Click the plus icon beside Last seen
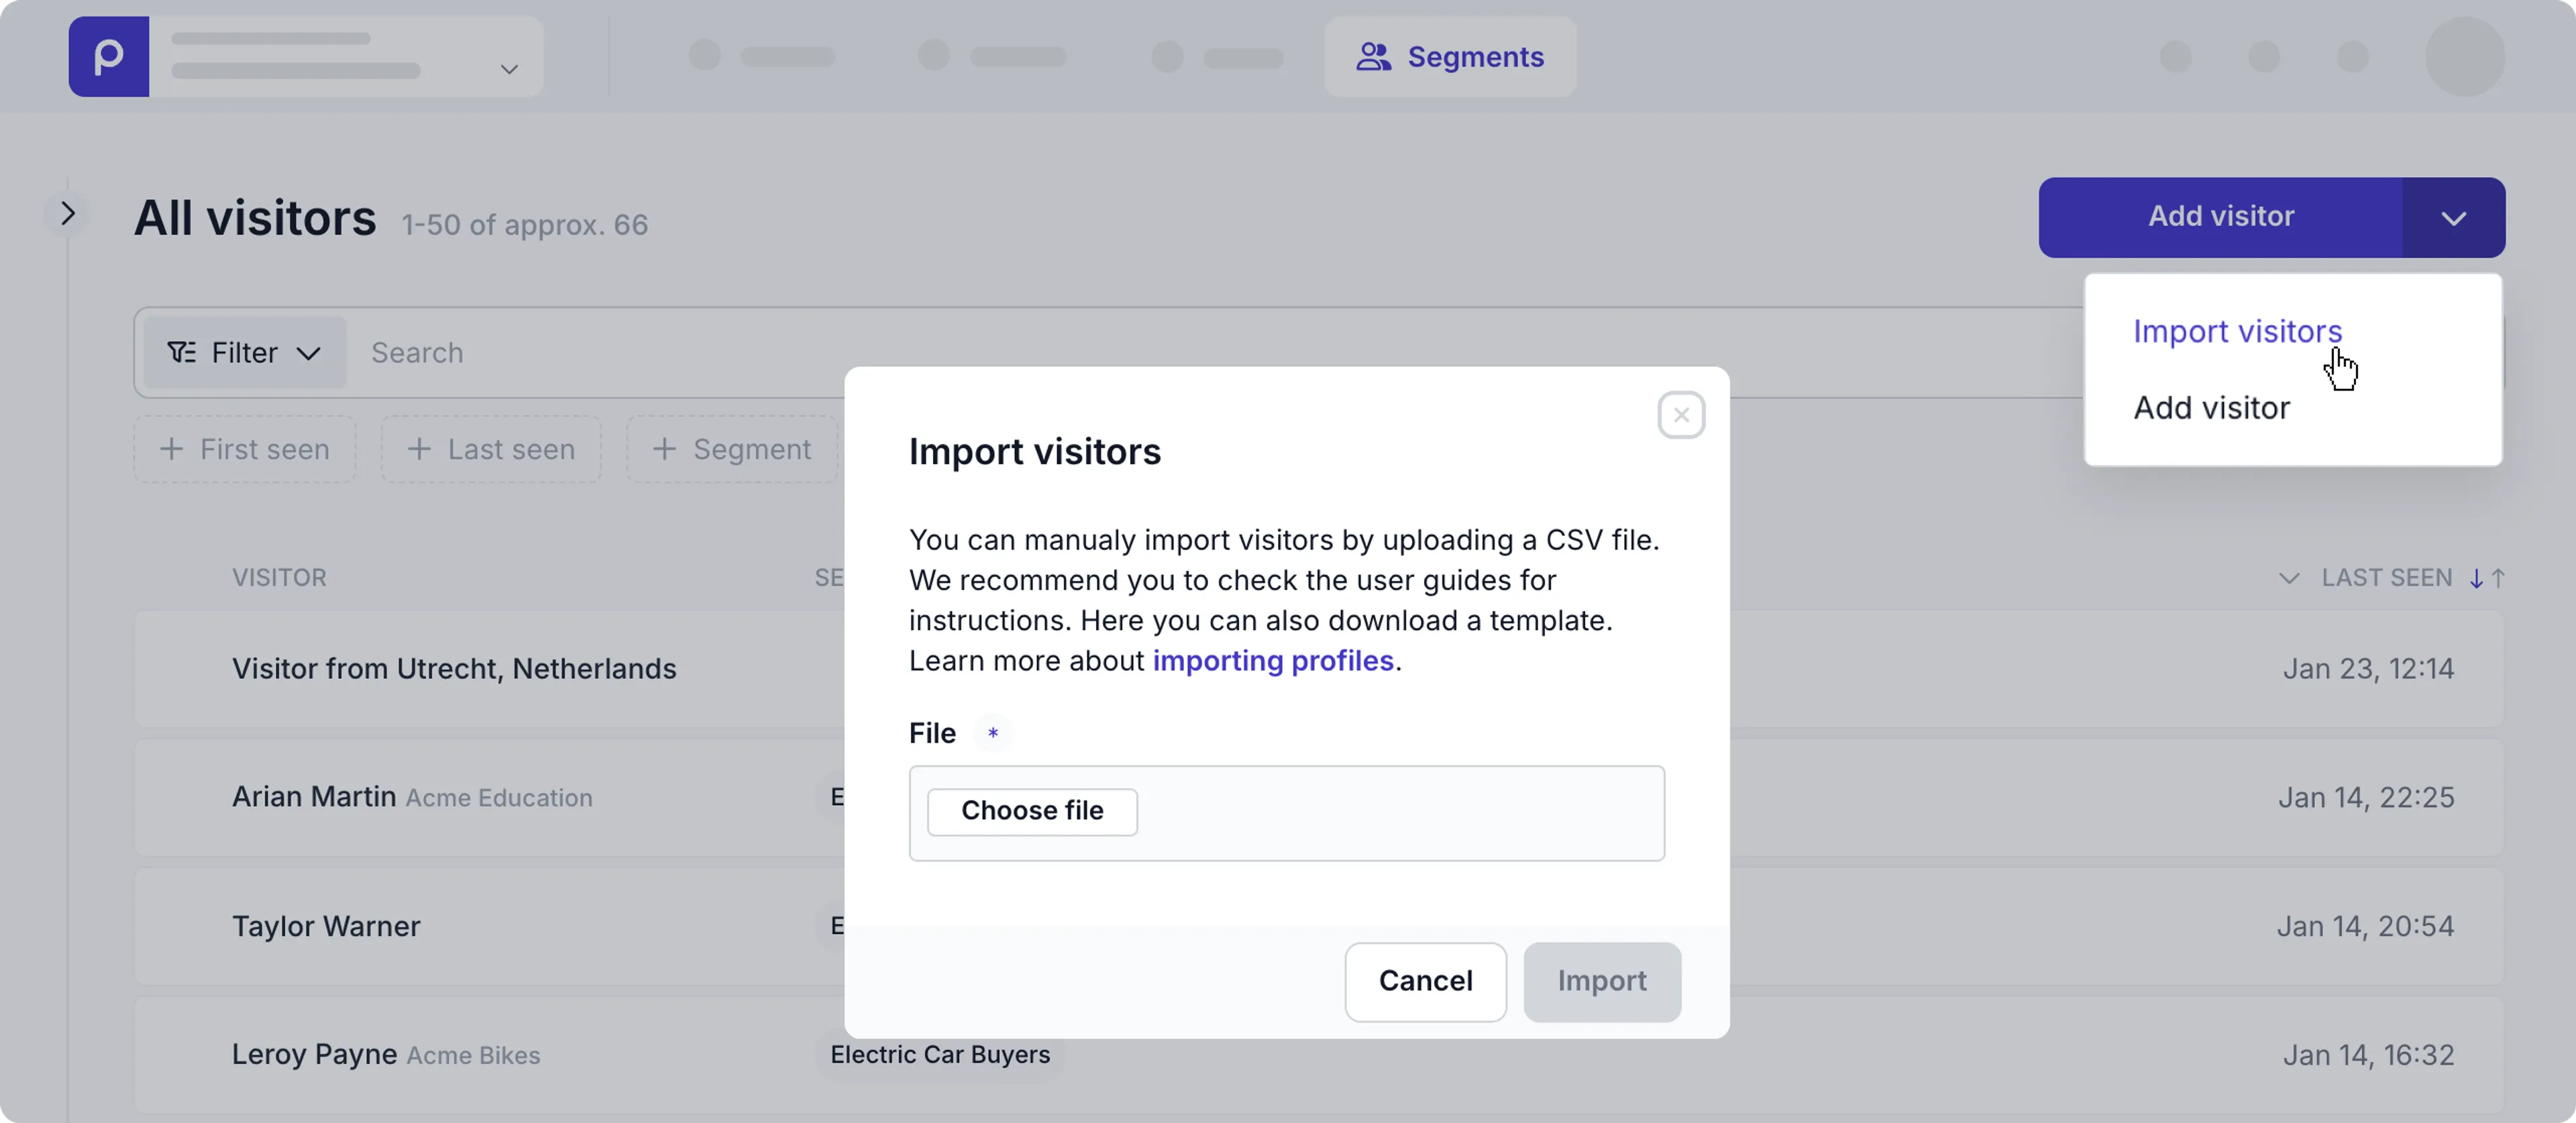 419,449
